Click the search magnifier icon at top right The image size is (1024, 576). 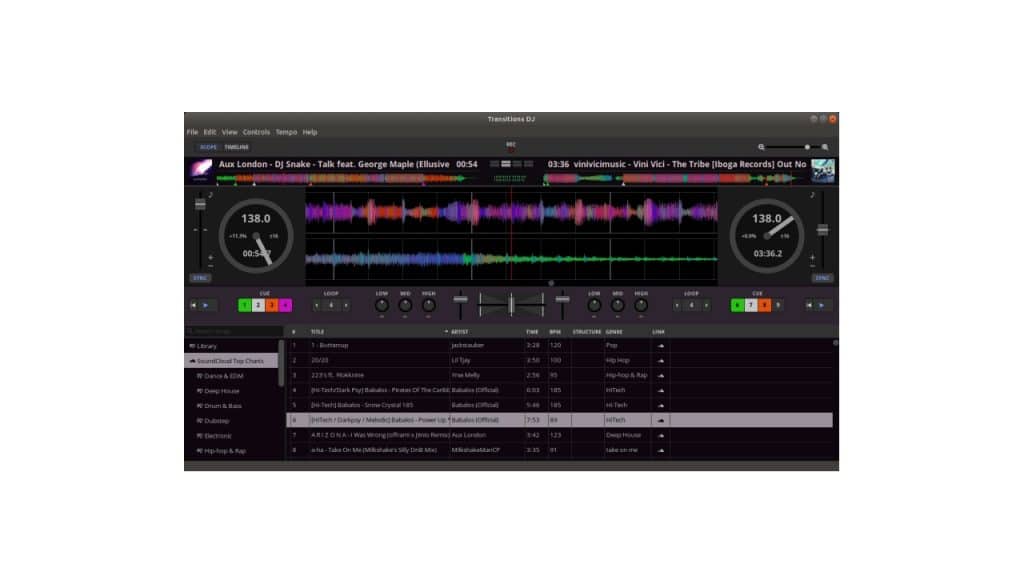point(826,147)
